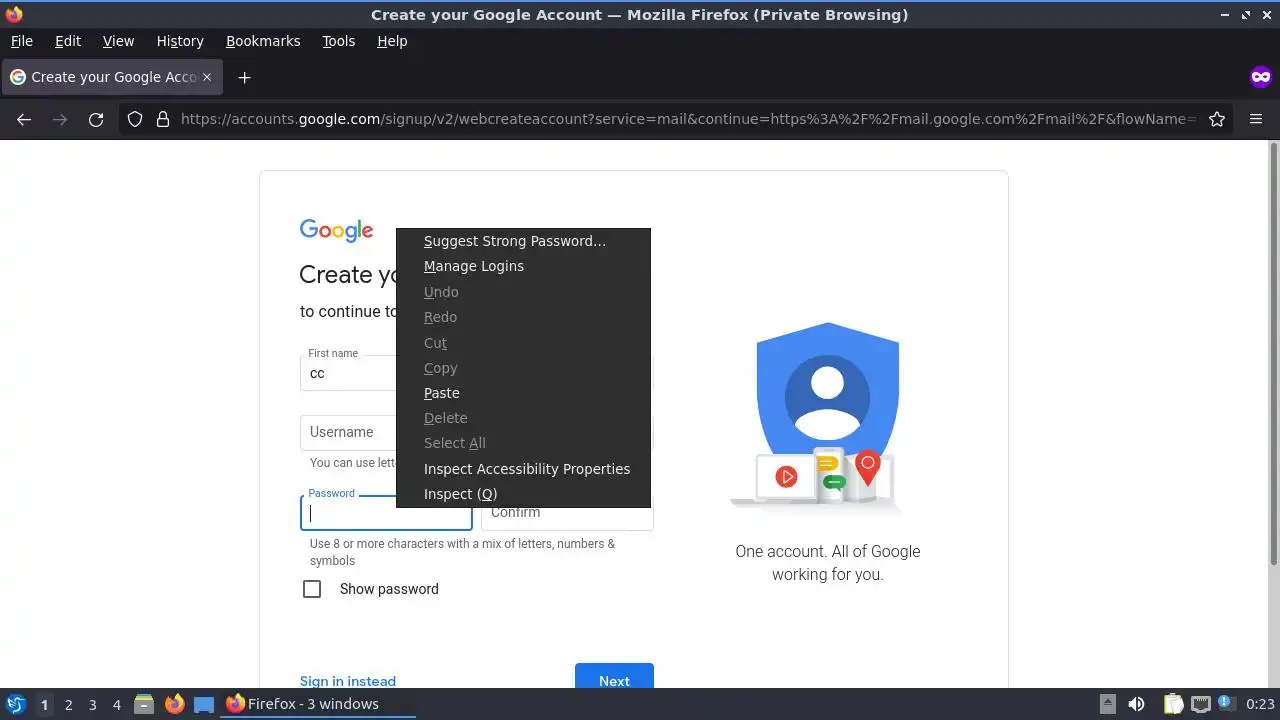Click the Username input field
The width and height of the screenshot is (1280, 720).
click(x=348, y=432)
